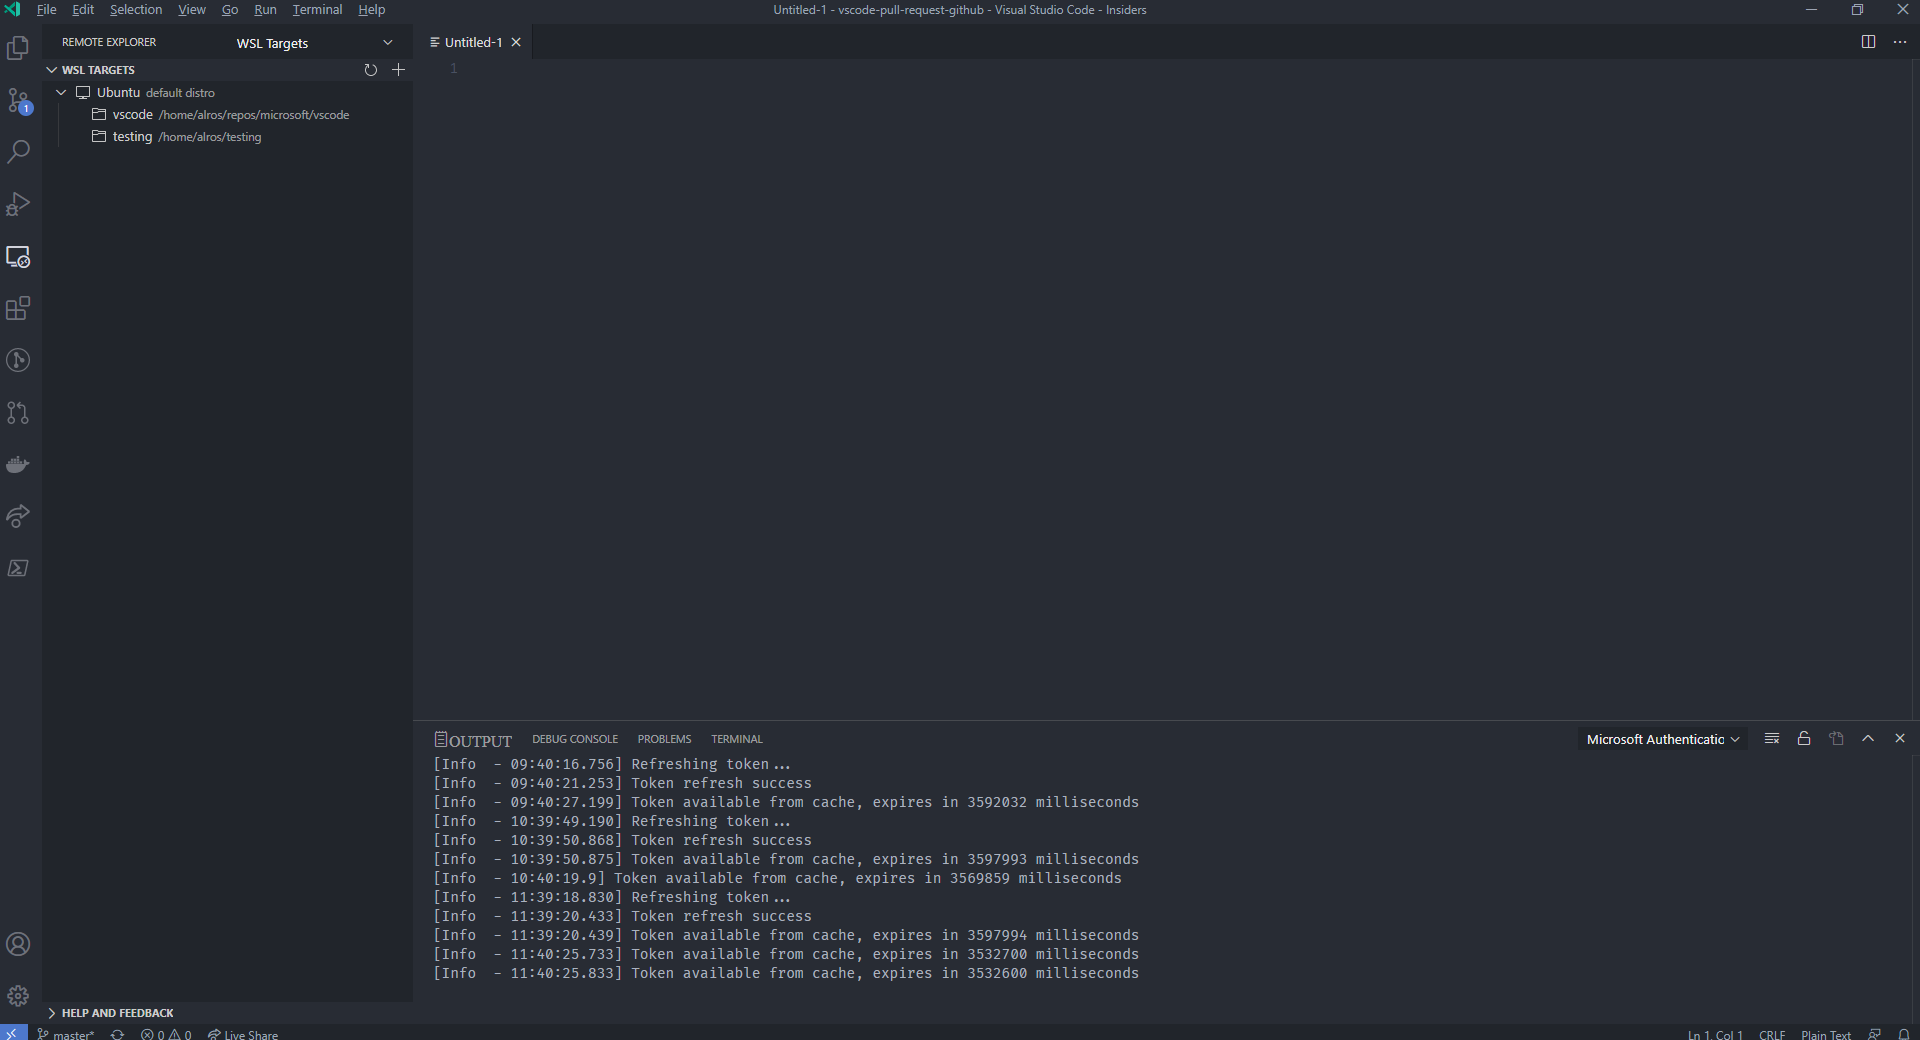
Task: Select the vscode folder under Ubuntu
Action: (228, 115)
